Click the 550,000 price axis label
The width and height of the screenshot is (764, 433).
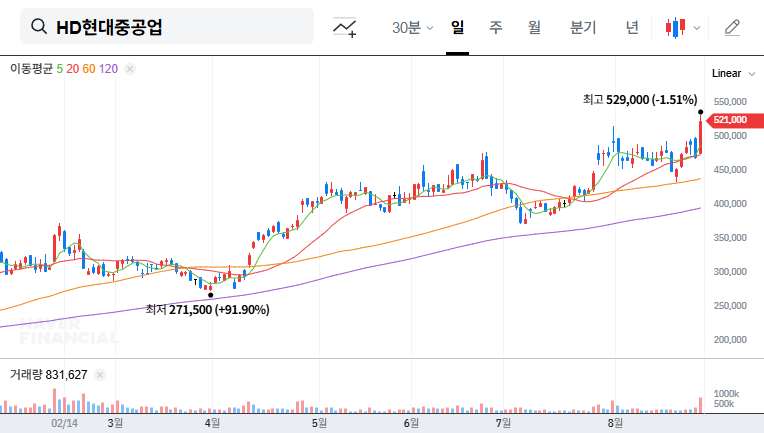point(730,102)
